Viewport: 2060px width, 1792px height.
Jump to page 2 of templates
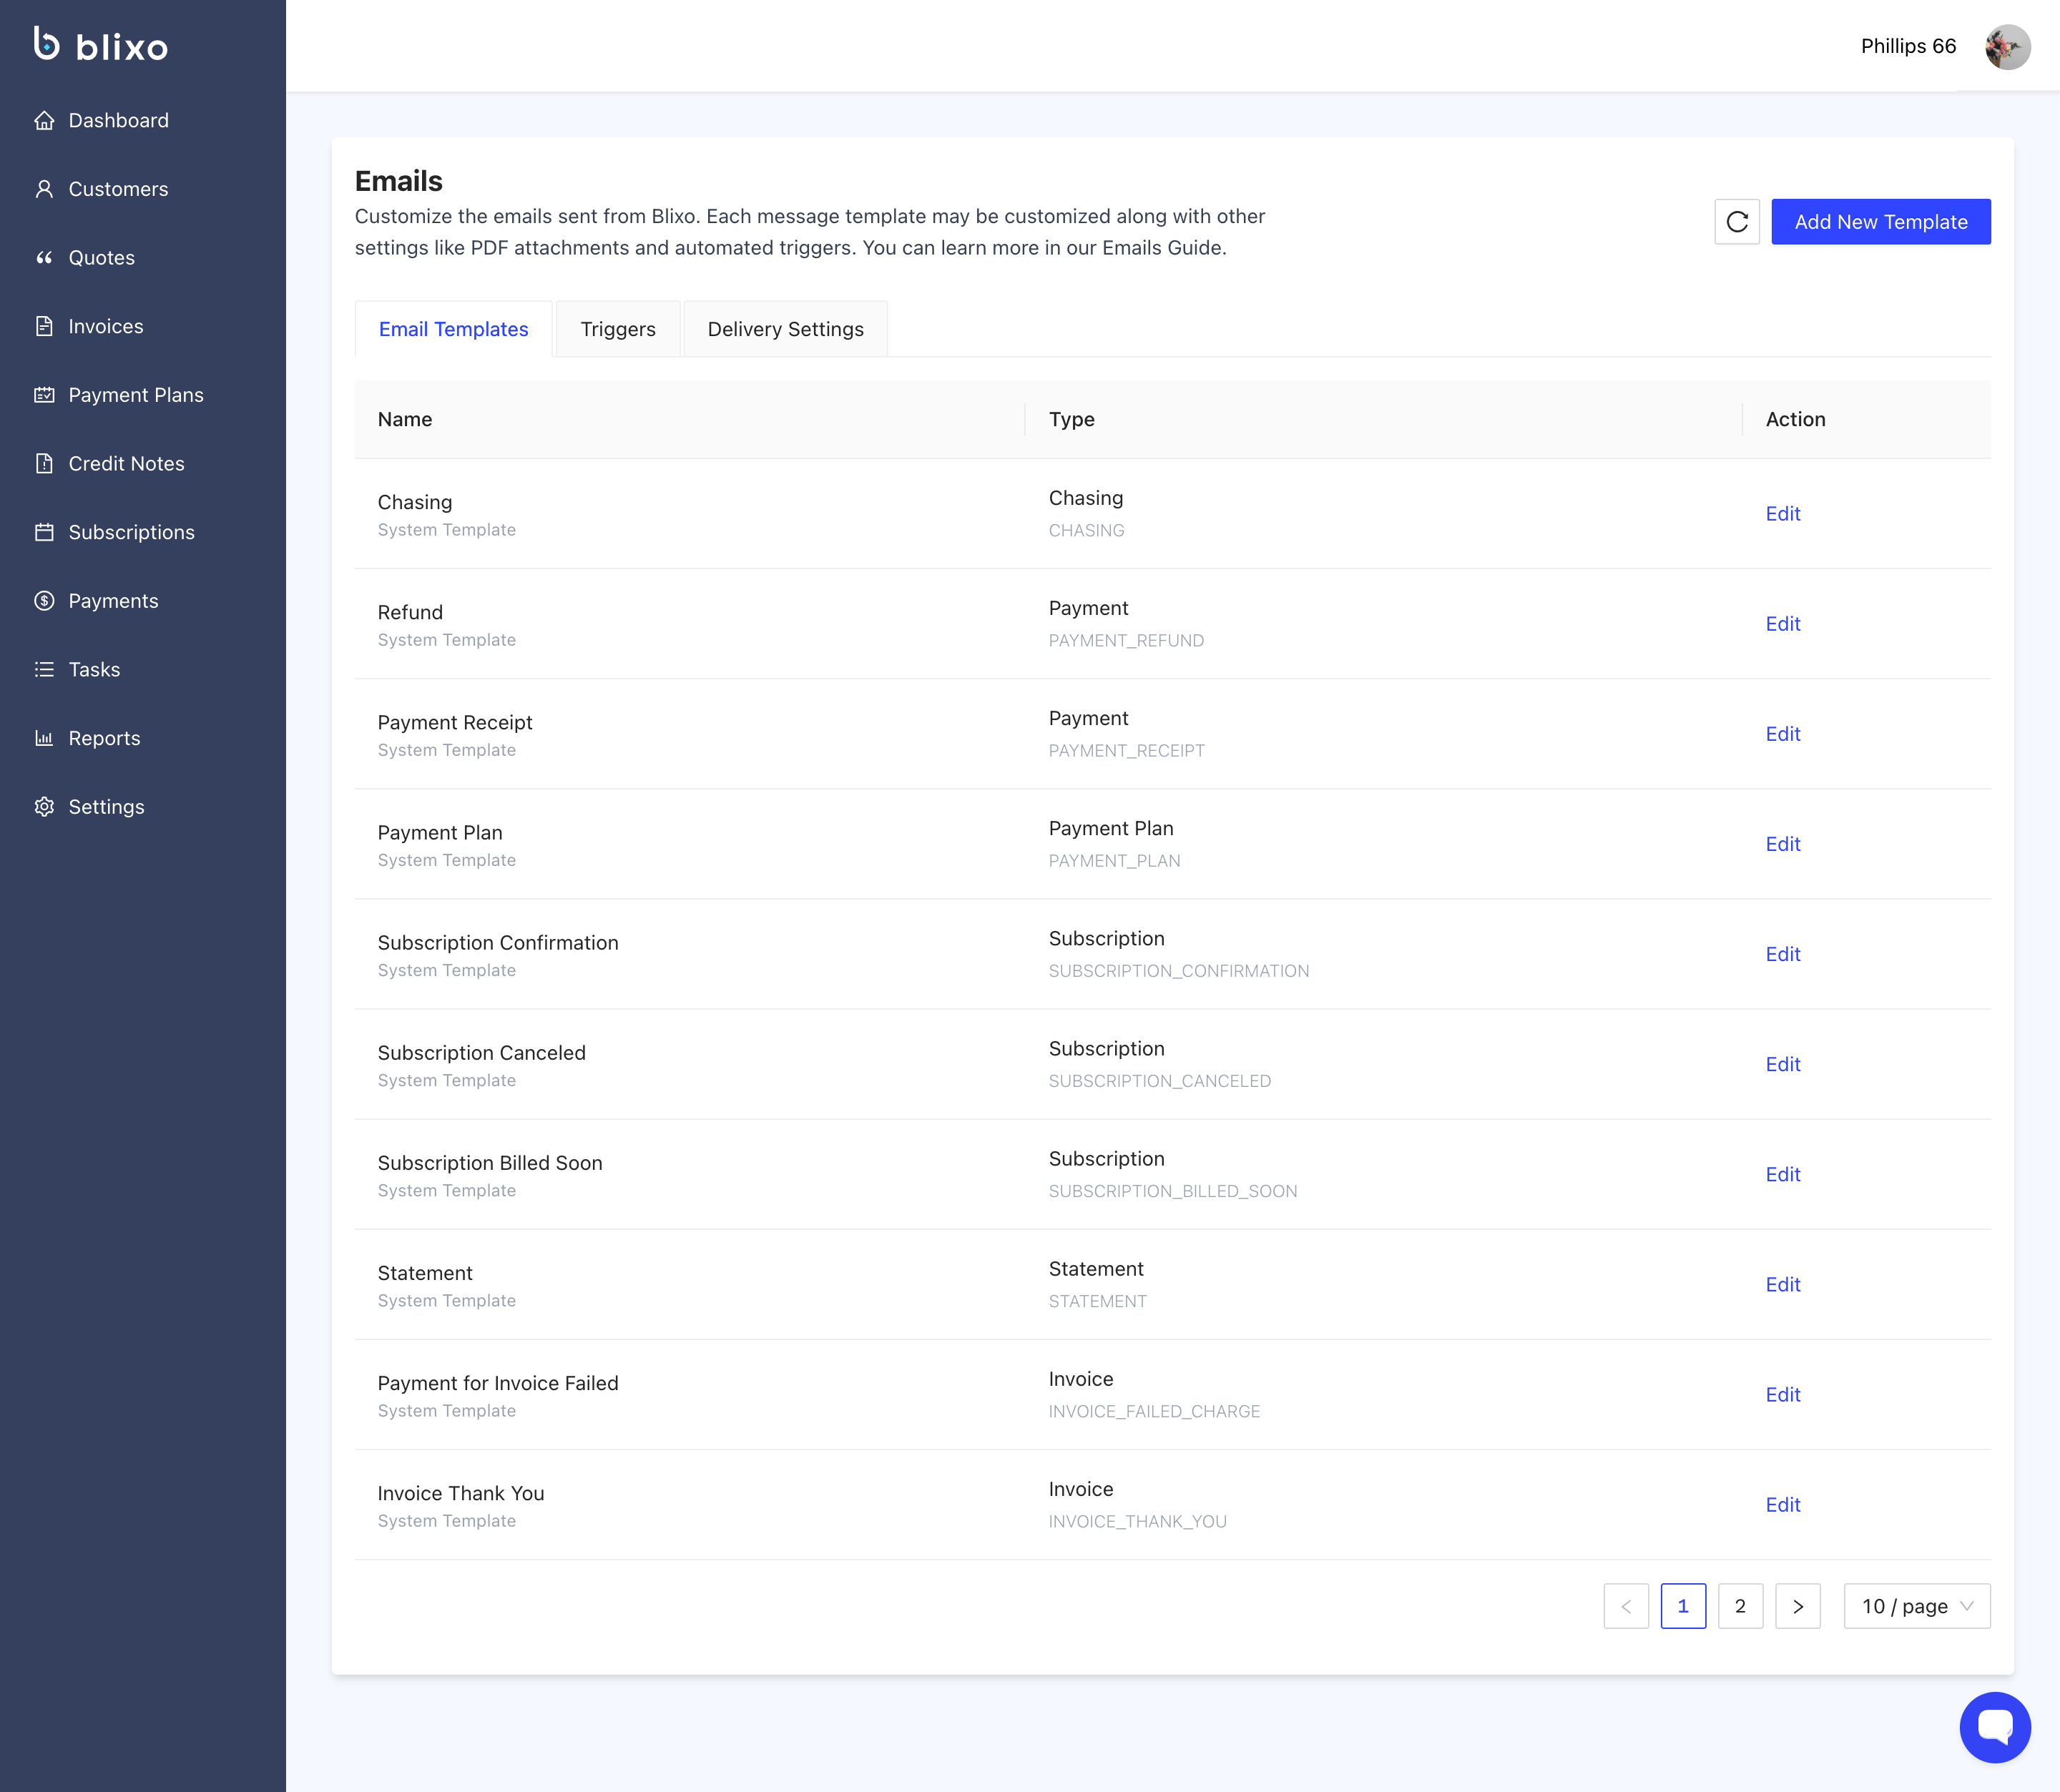[1740, 1606]
